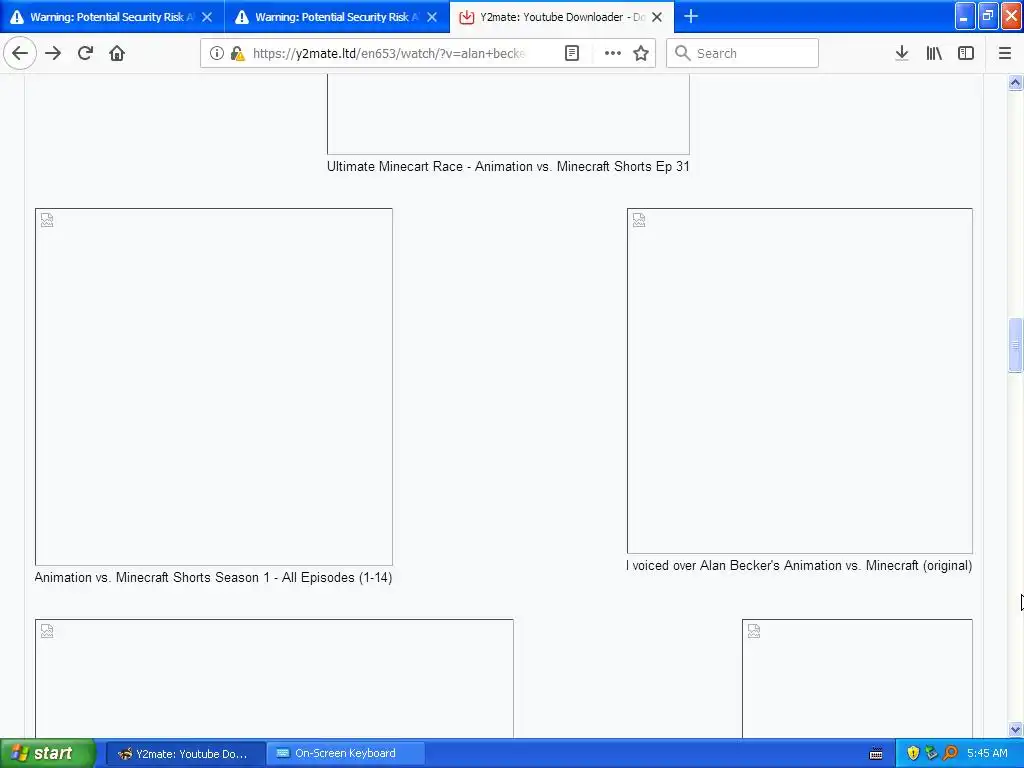Viewport: 1024px width, 768px height.
Task: Toggle Reader View for this page
Action: [572, 53]
